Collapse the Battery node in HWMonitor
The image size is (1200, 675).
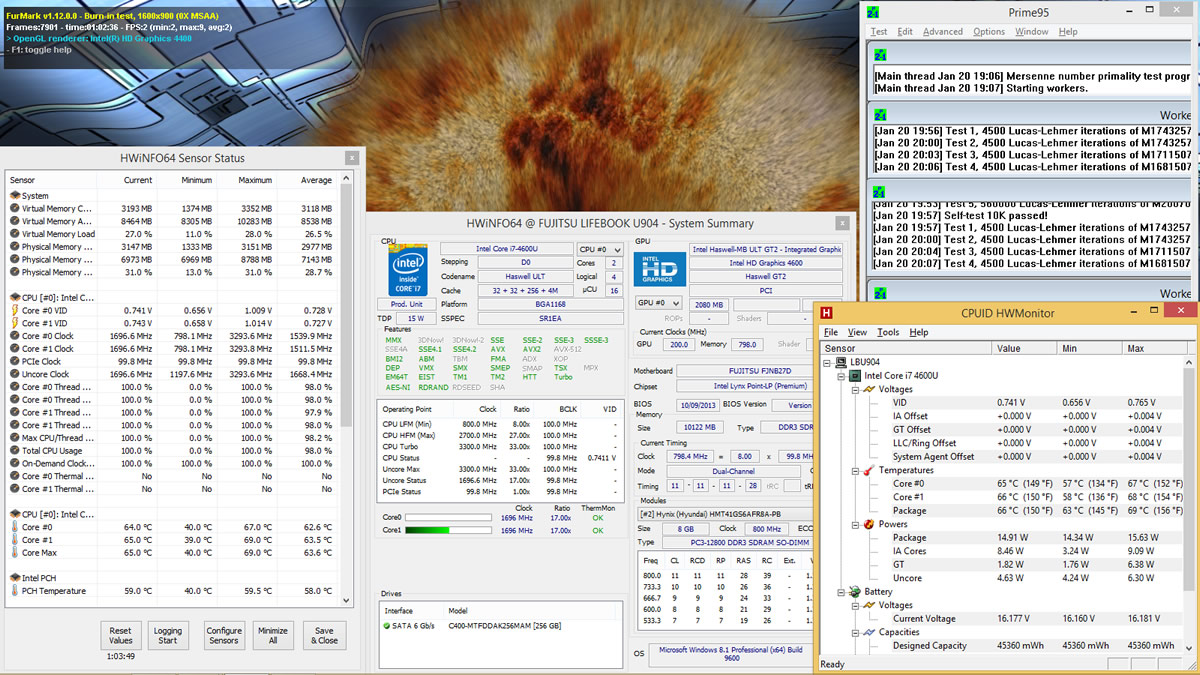842,592
